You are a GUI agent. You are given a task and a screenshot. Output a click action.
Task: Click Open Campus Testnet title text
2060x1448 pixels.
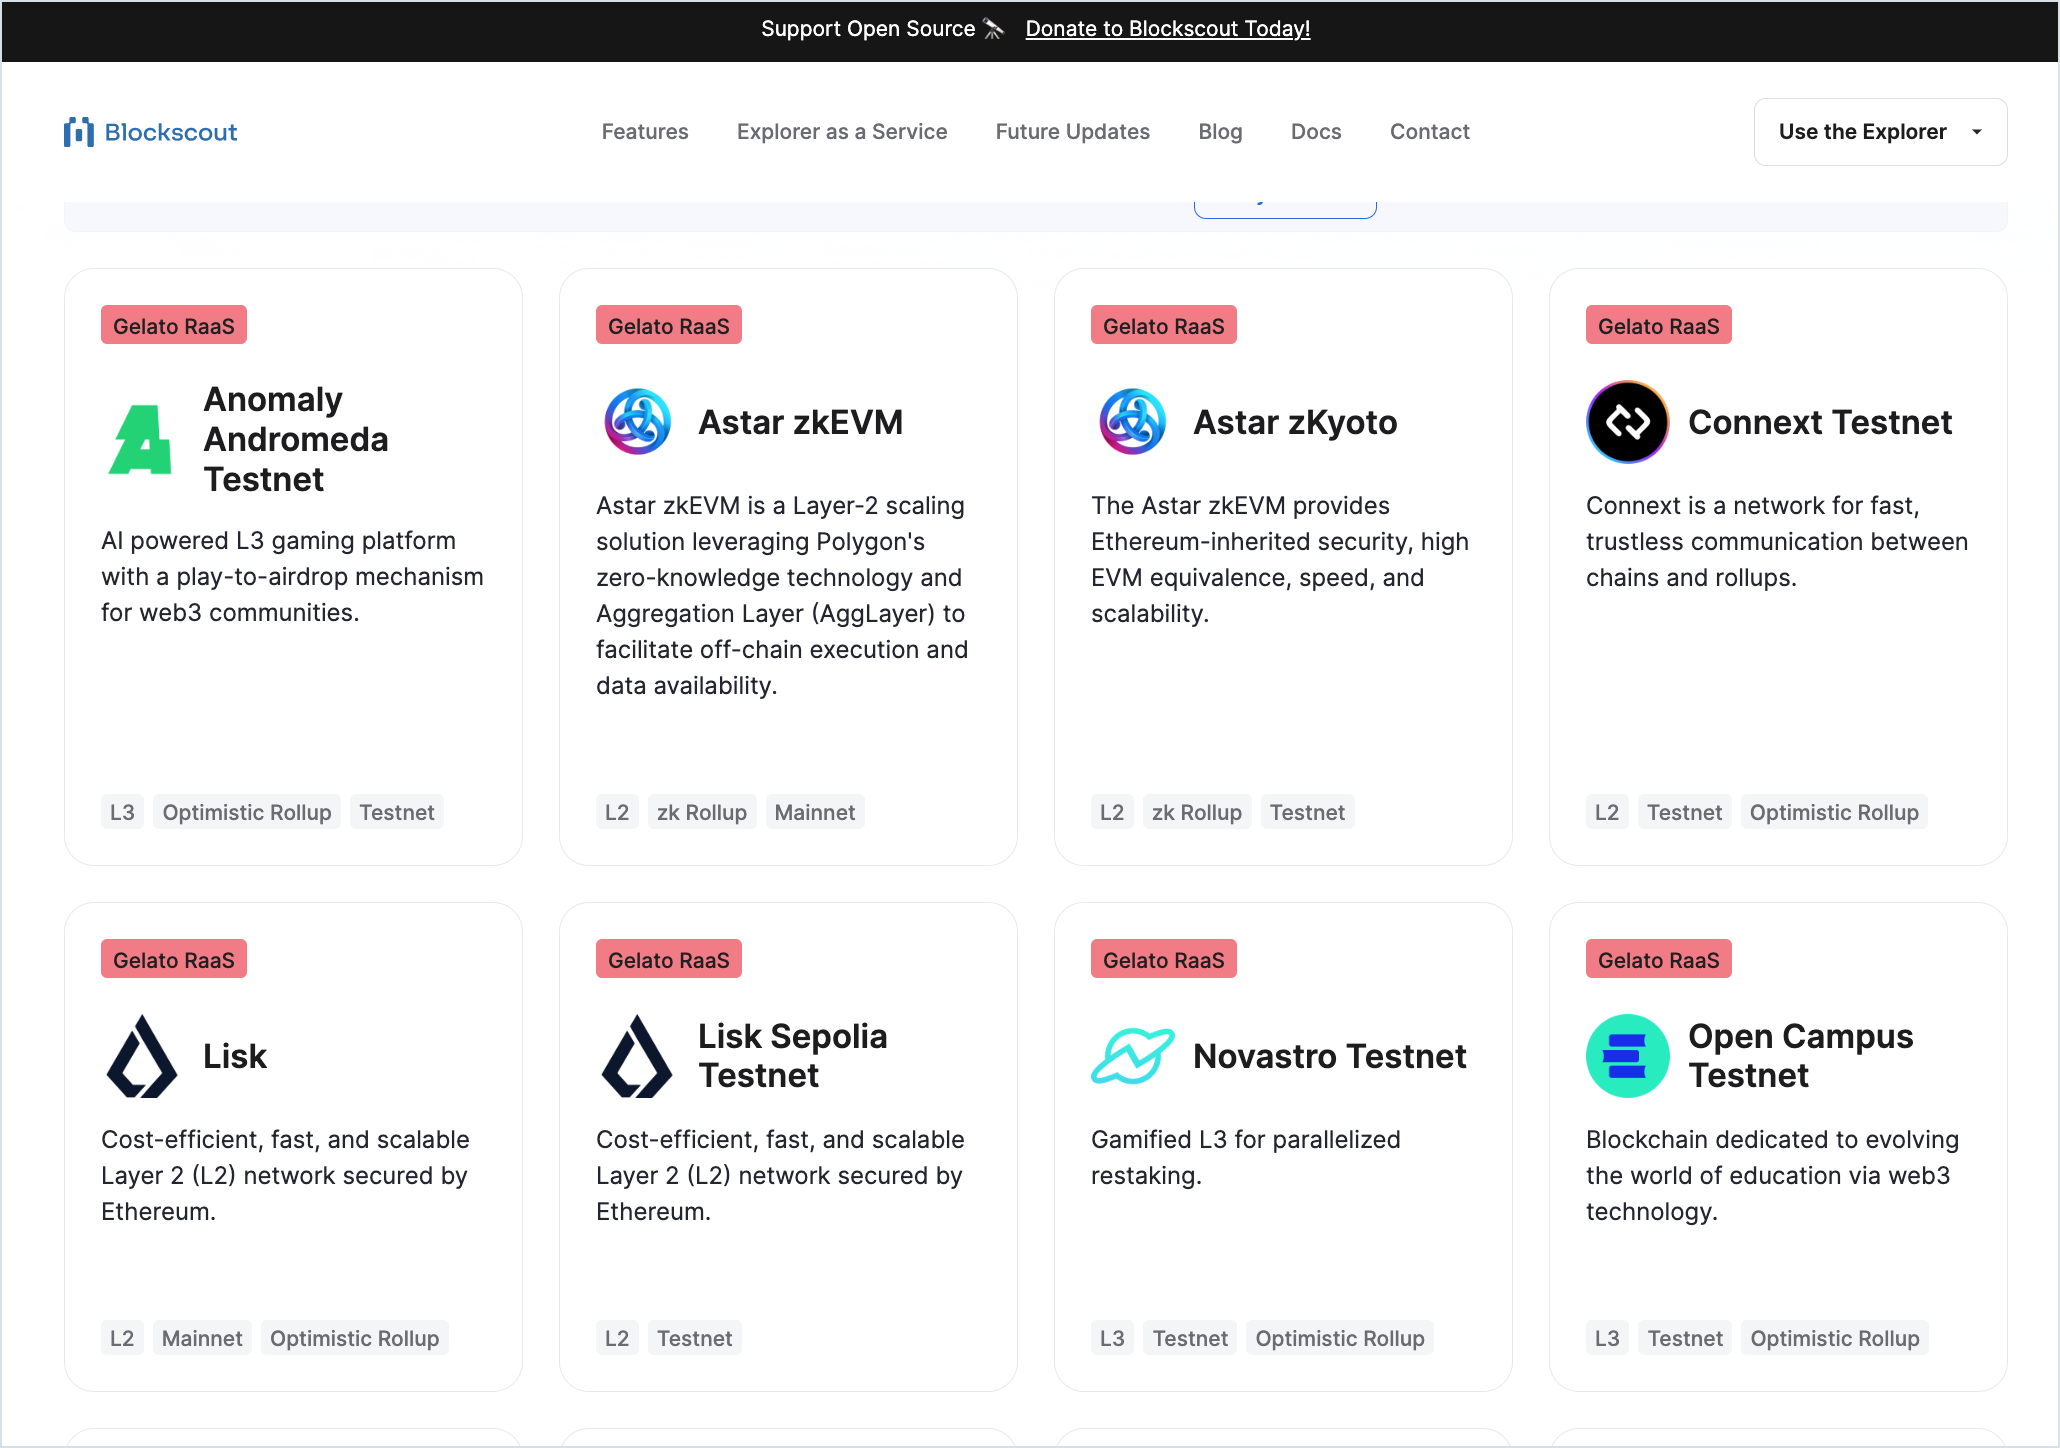(1800, 1056)
